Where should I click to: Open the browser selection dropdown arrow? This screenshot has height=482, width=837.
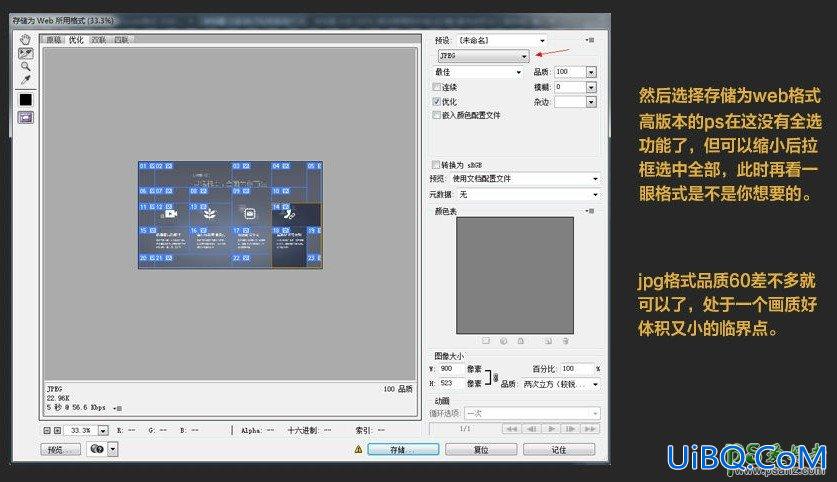click(x=113, y=449)
